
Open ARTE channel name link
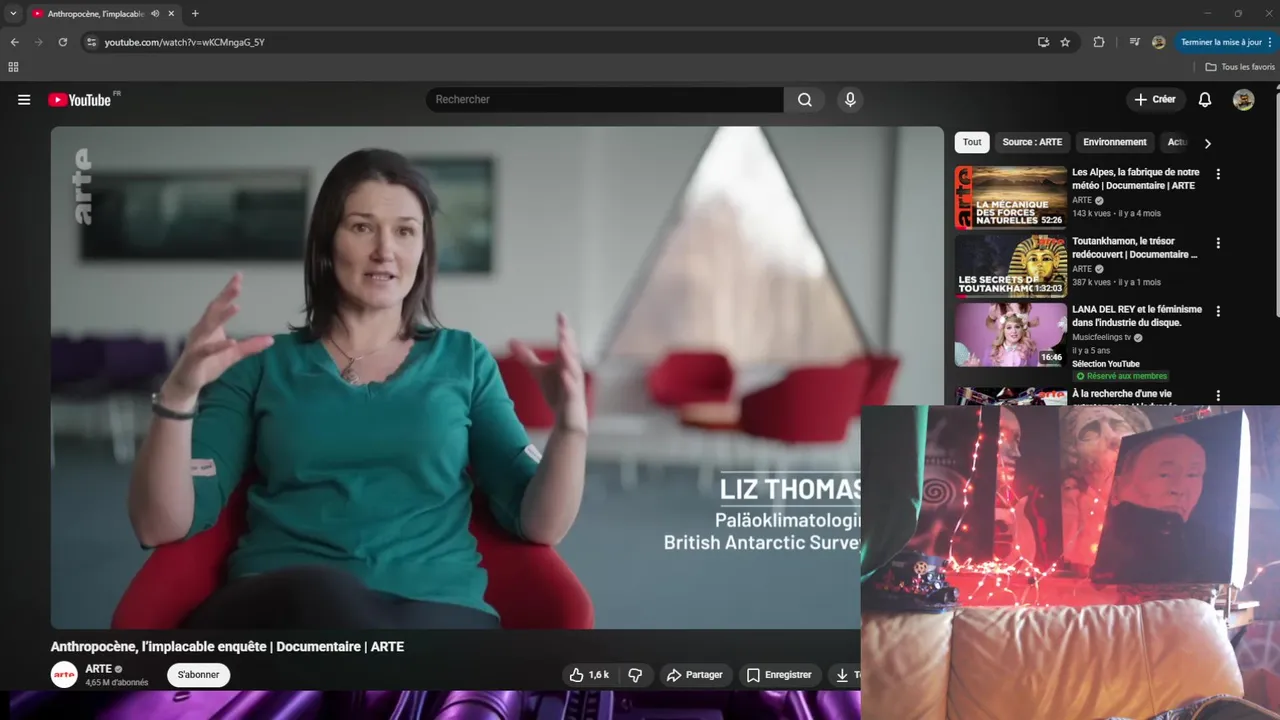(x=98, y=669)
